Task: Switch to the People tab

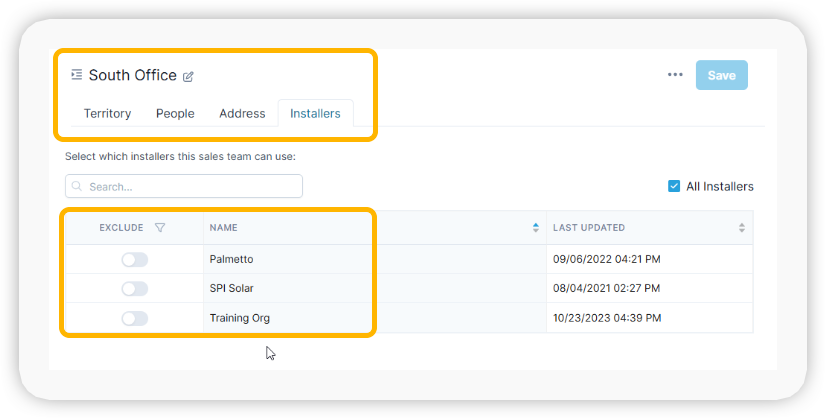Action: point(175,113)
